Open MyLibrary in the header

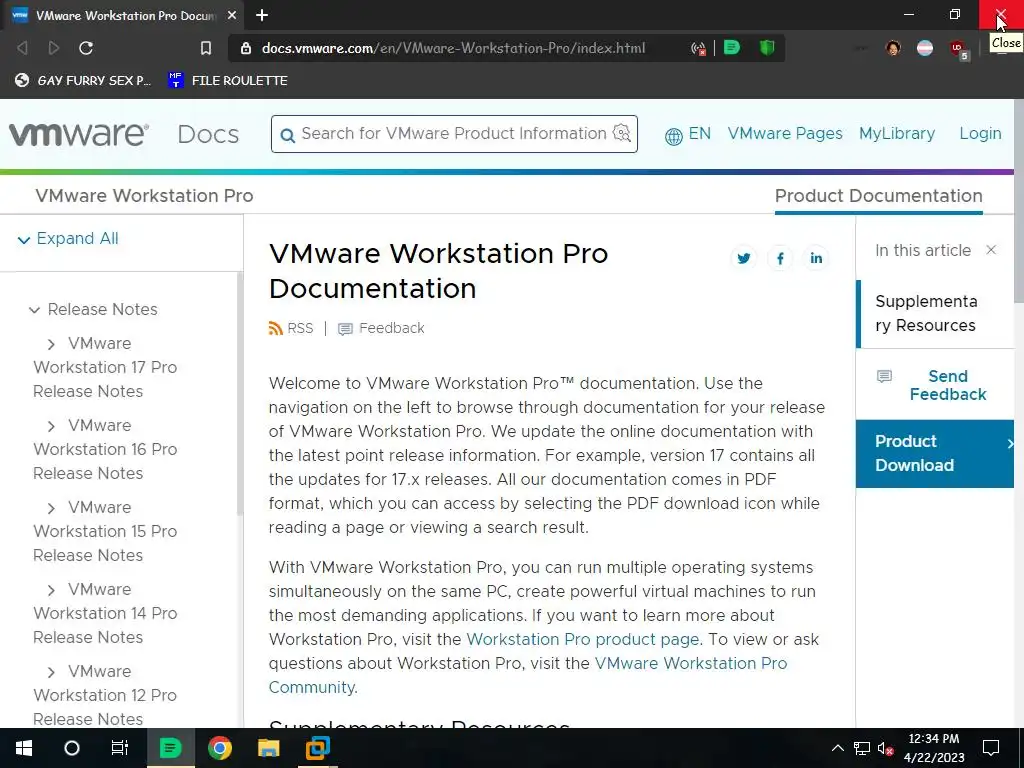click(x=897, y=133)
